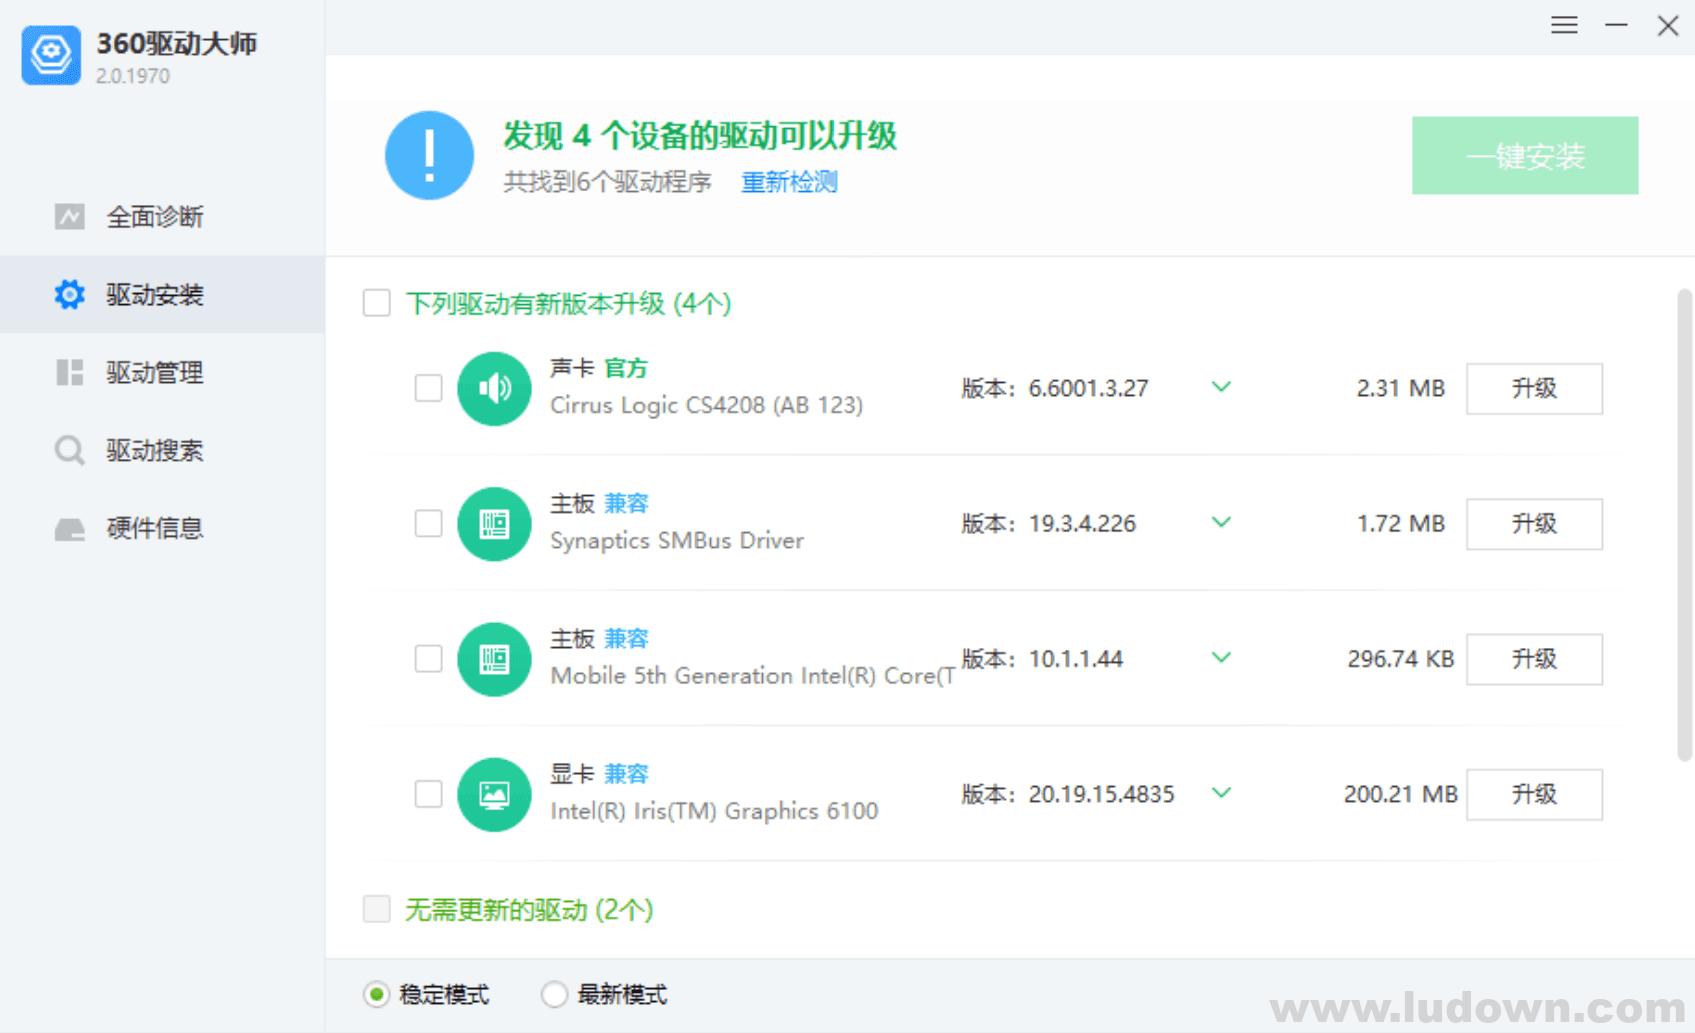The width and height of the screenshot is (1695, 1033).
Task: Click the sound card speaker icon
Action: pyautogui.click(x=494, y=388)
